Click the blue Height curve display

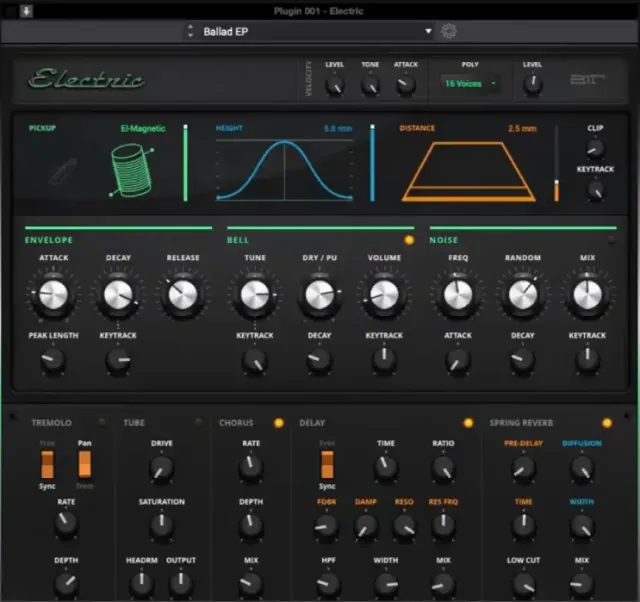[x=284, y=170]
